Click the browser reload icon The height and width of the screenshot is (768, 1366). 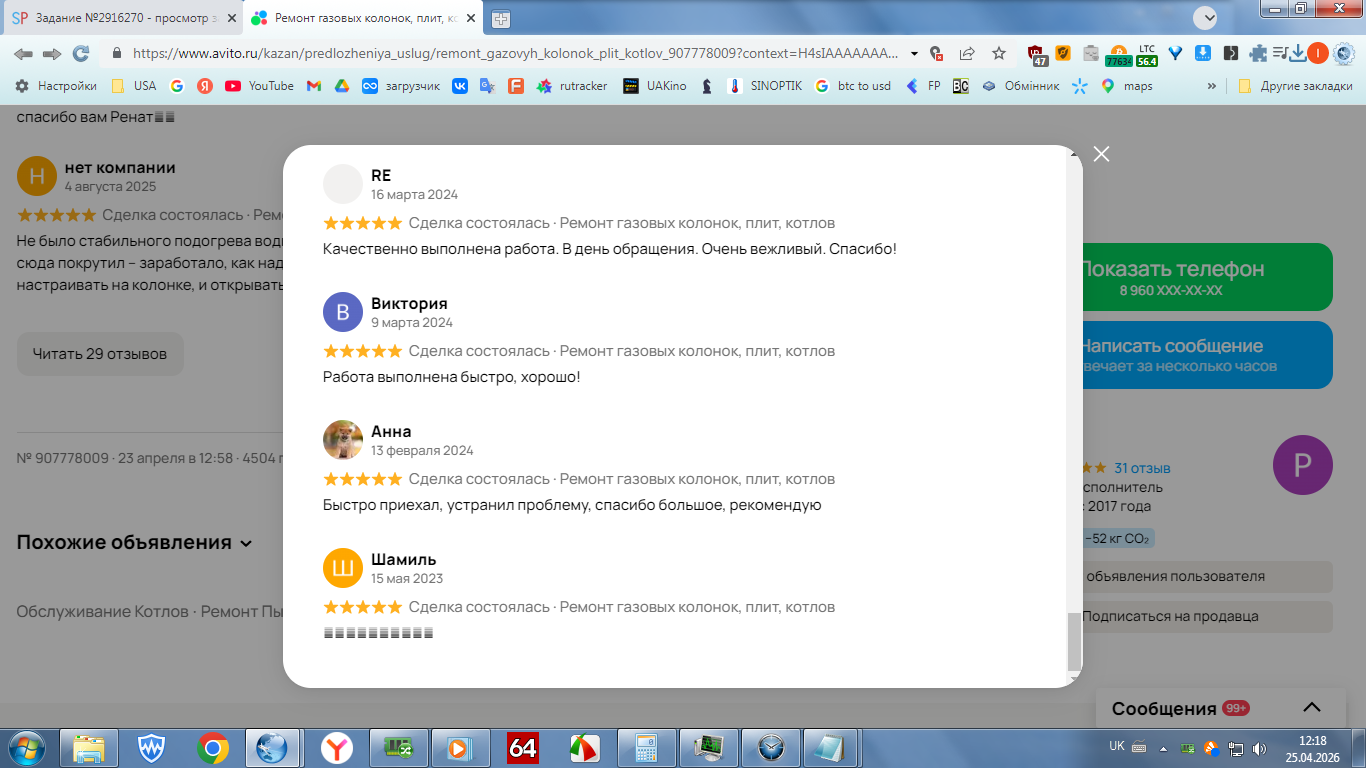(x=81, y=53)
